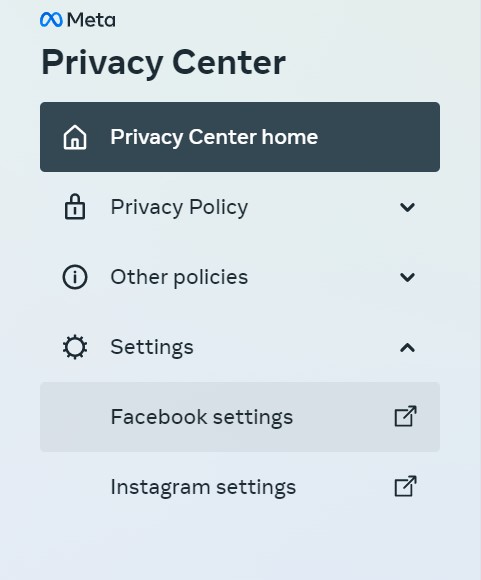Click empty space in highlighted Facebook settings row

pos(342,417)
